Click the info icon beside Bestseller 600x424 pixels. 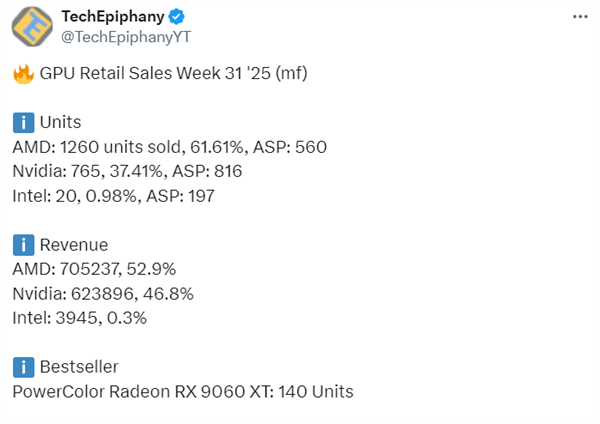coord(22,367)
